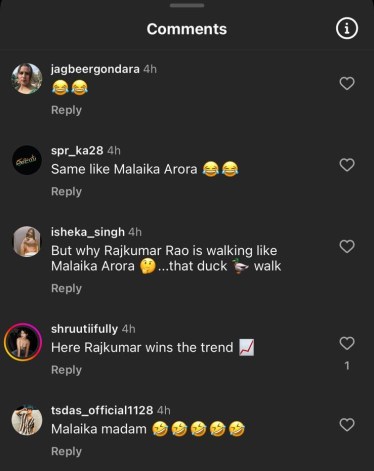Open isheka_singh's profile photo
The width and height of the screenshot is (374, 471).
pos(27,242)
